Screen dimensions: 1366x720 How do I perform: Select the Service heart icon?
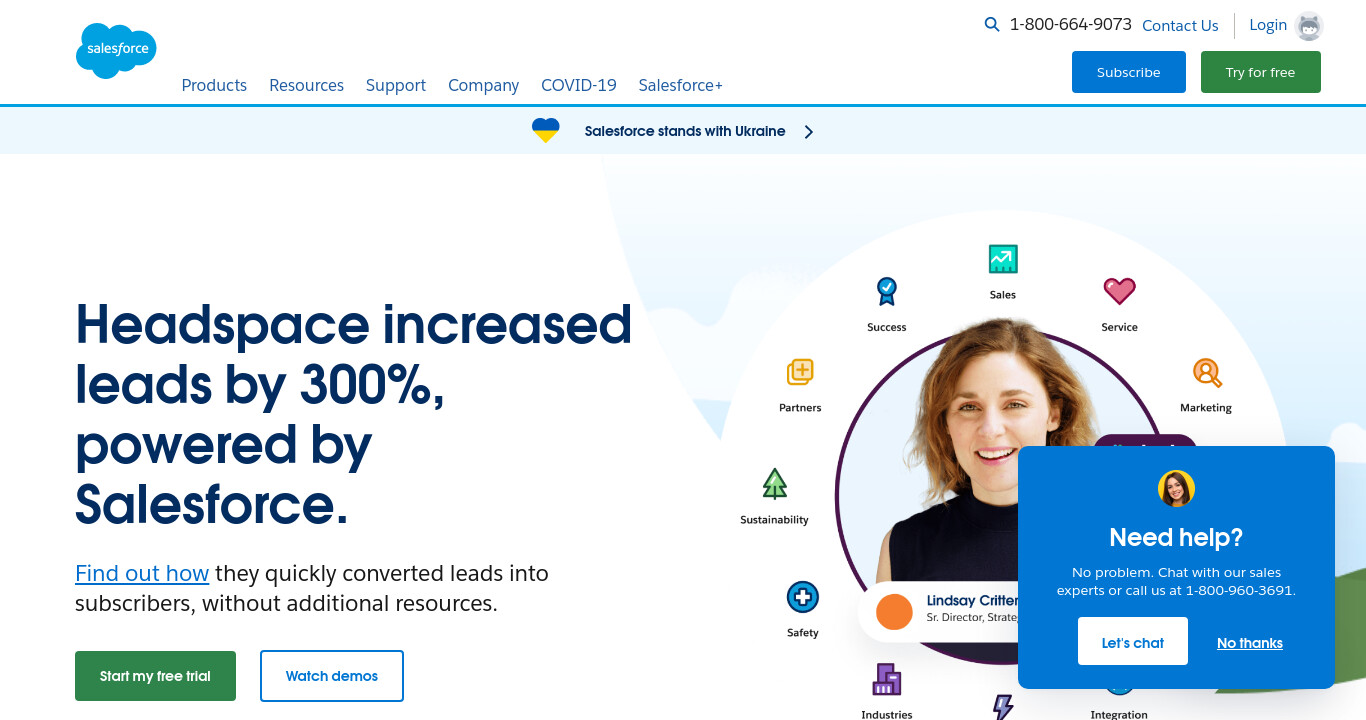click(1119, 291)
